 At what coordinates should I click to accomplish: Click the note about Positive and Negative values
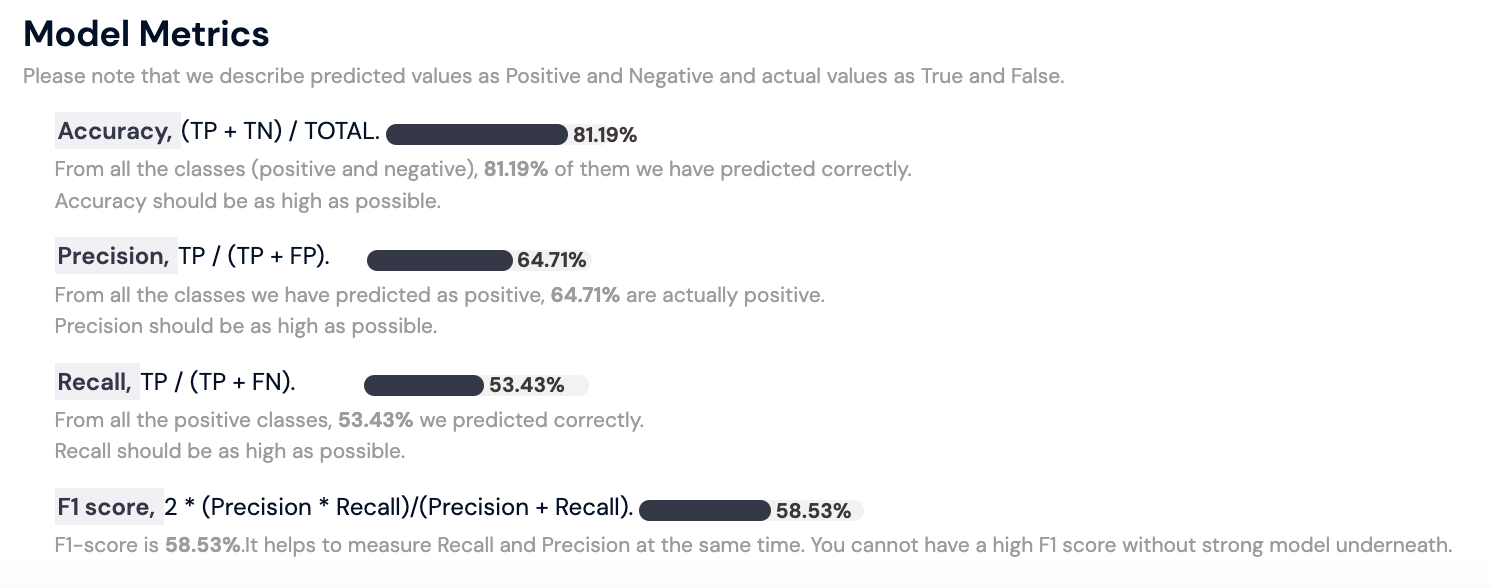pos(543,76)
